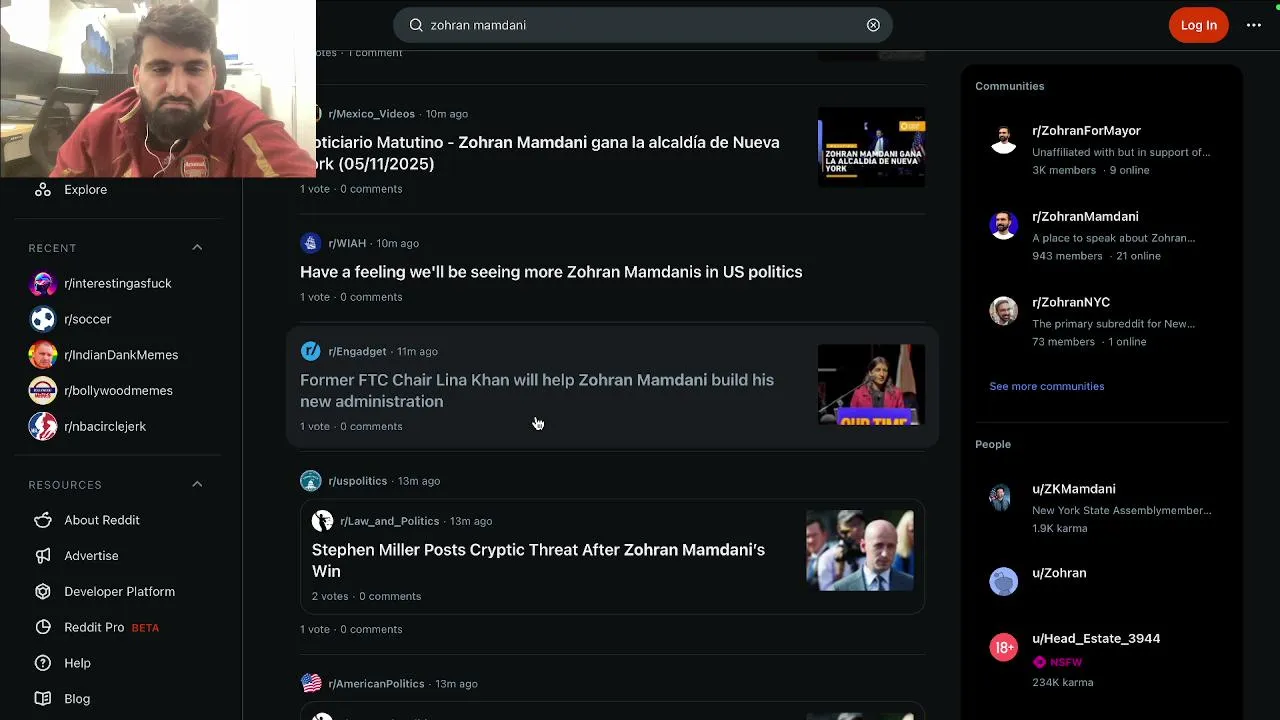Click the Lina Khan post thumbnail
This screenshot has width=1280, height=720.
(871, 385)
